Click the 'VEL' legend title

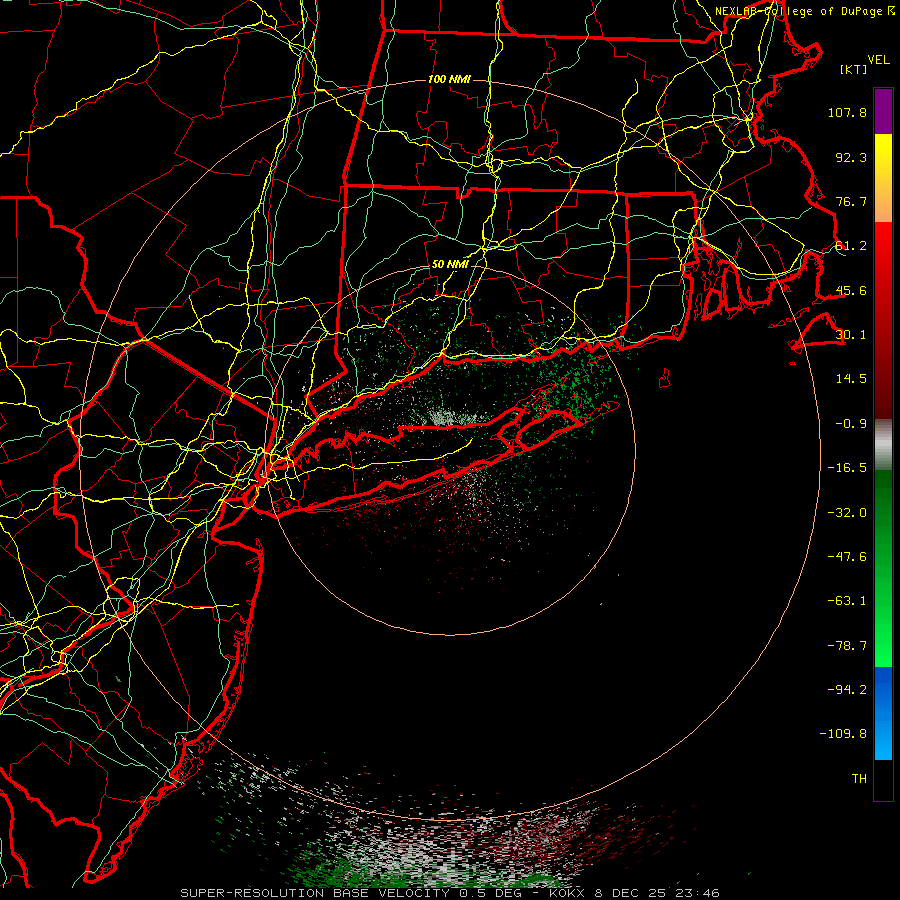tap(878, 60)
